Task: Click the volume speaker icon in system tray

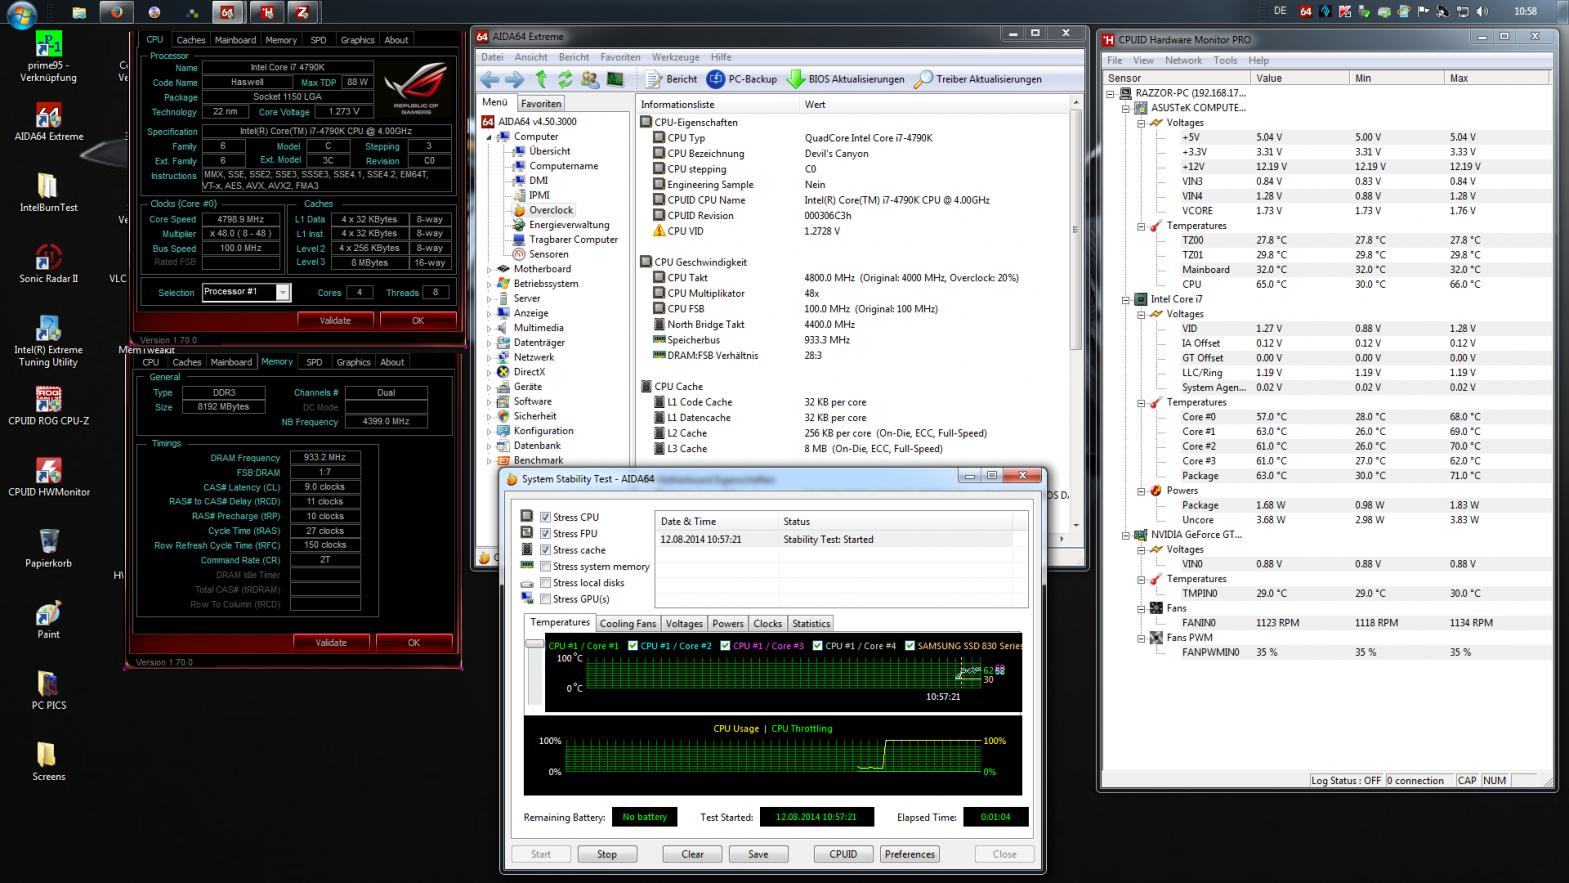Action: click(1481, 11)
